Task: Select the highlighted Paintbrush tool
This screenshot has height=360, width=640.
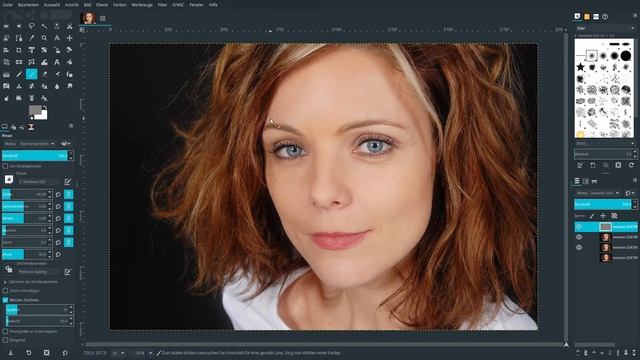Action: pos(31,74)
